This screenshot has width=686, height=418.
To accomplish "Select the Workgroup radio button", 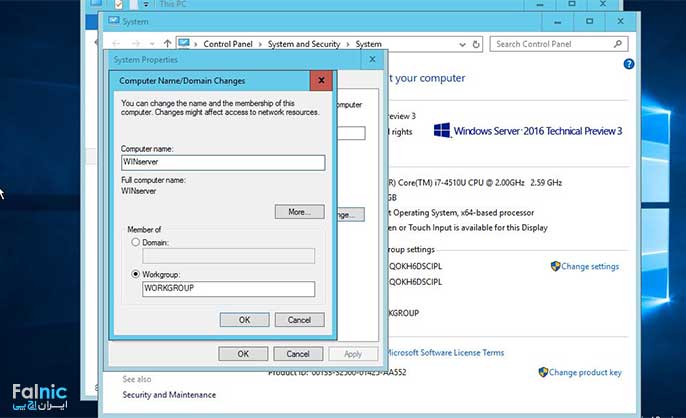I will 136,273.
